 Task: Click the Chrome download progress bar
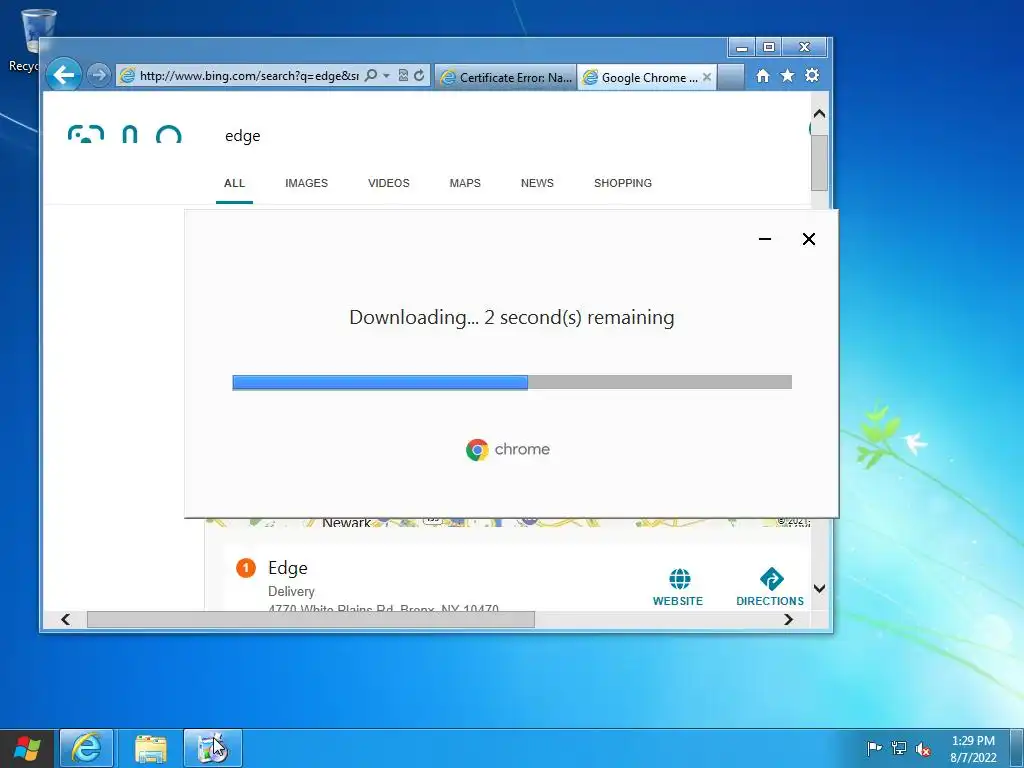(512, 382)
